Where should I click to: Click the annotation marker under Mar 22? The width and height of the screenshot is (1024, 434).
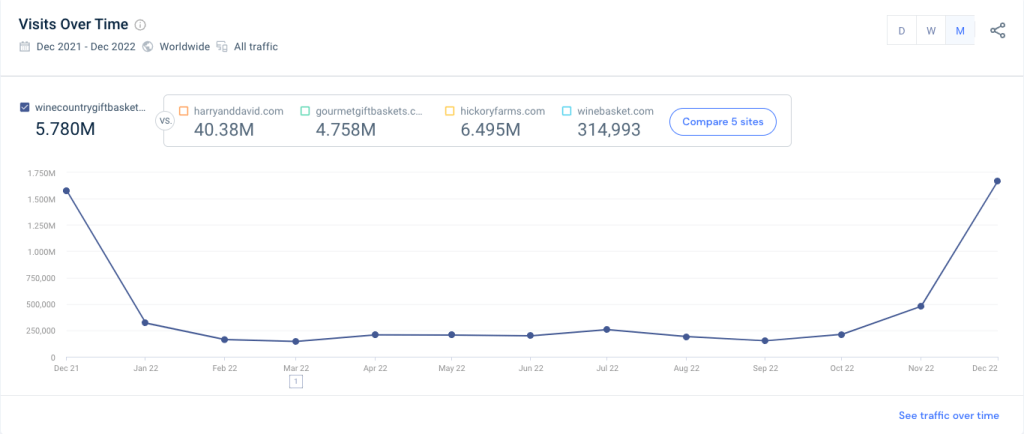coord(296,381)
